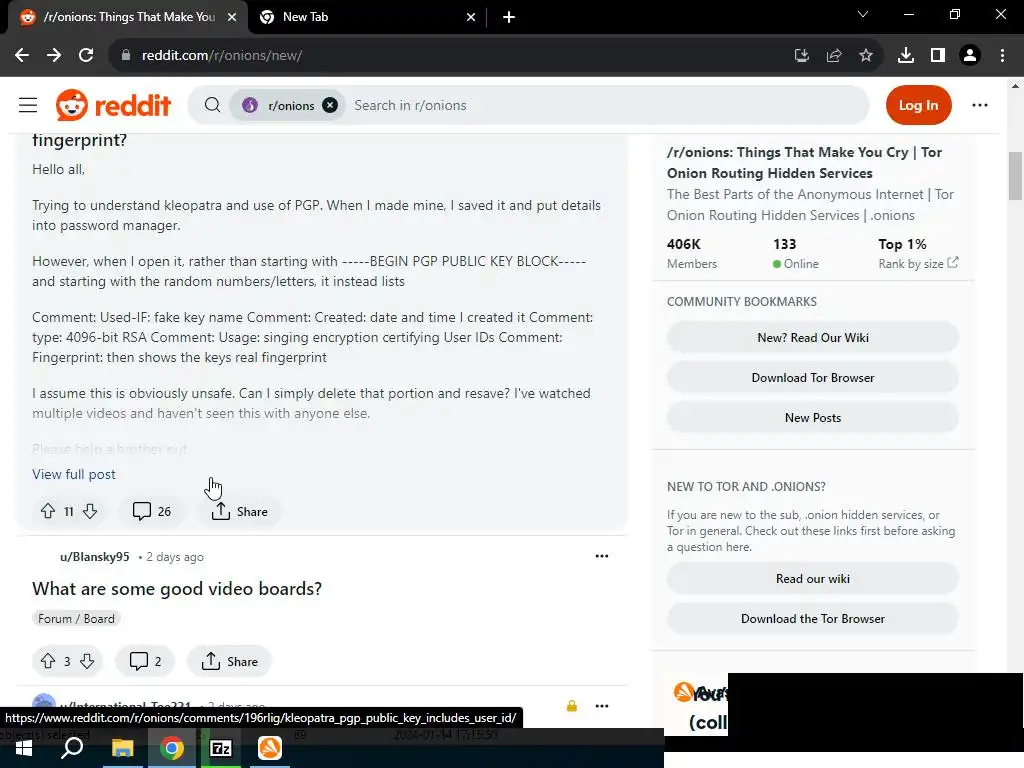Open the Log In button
This screenshot has height=768, width=1024.
pos(918,105)
